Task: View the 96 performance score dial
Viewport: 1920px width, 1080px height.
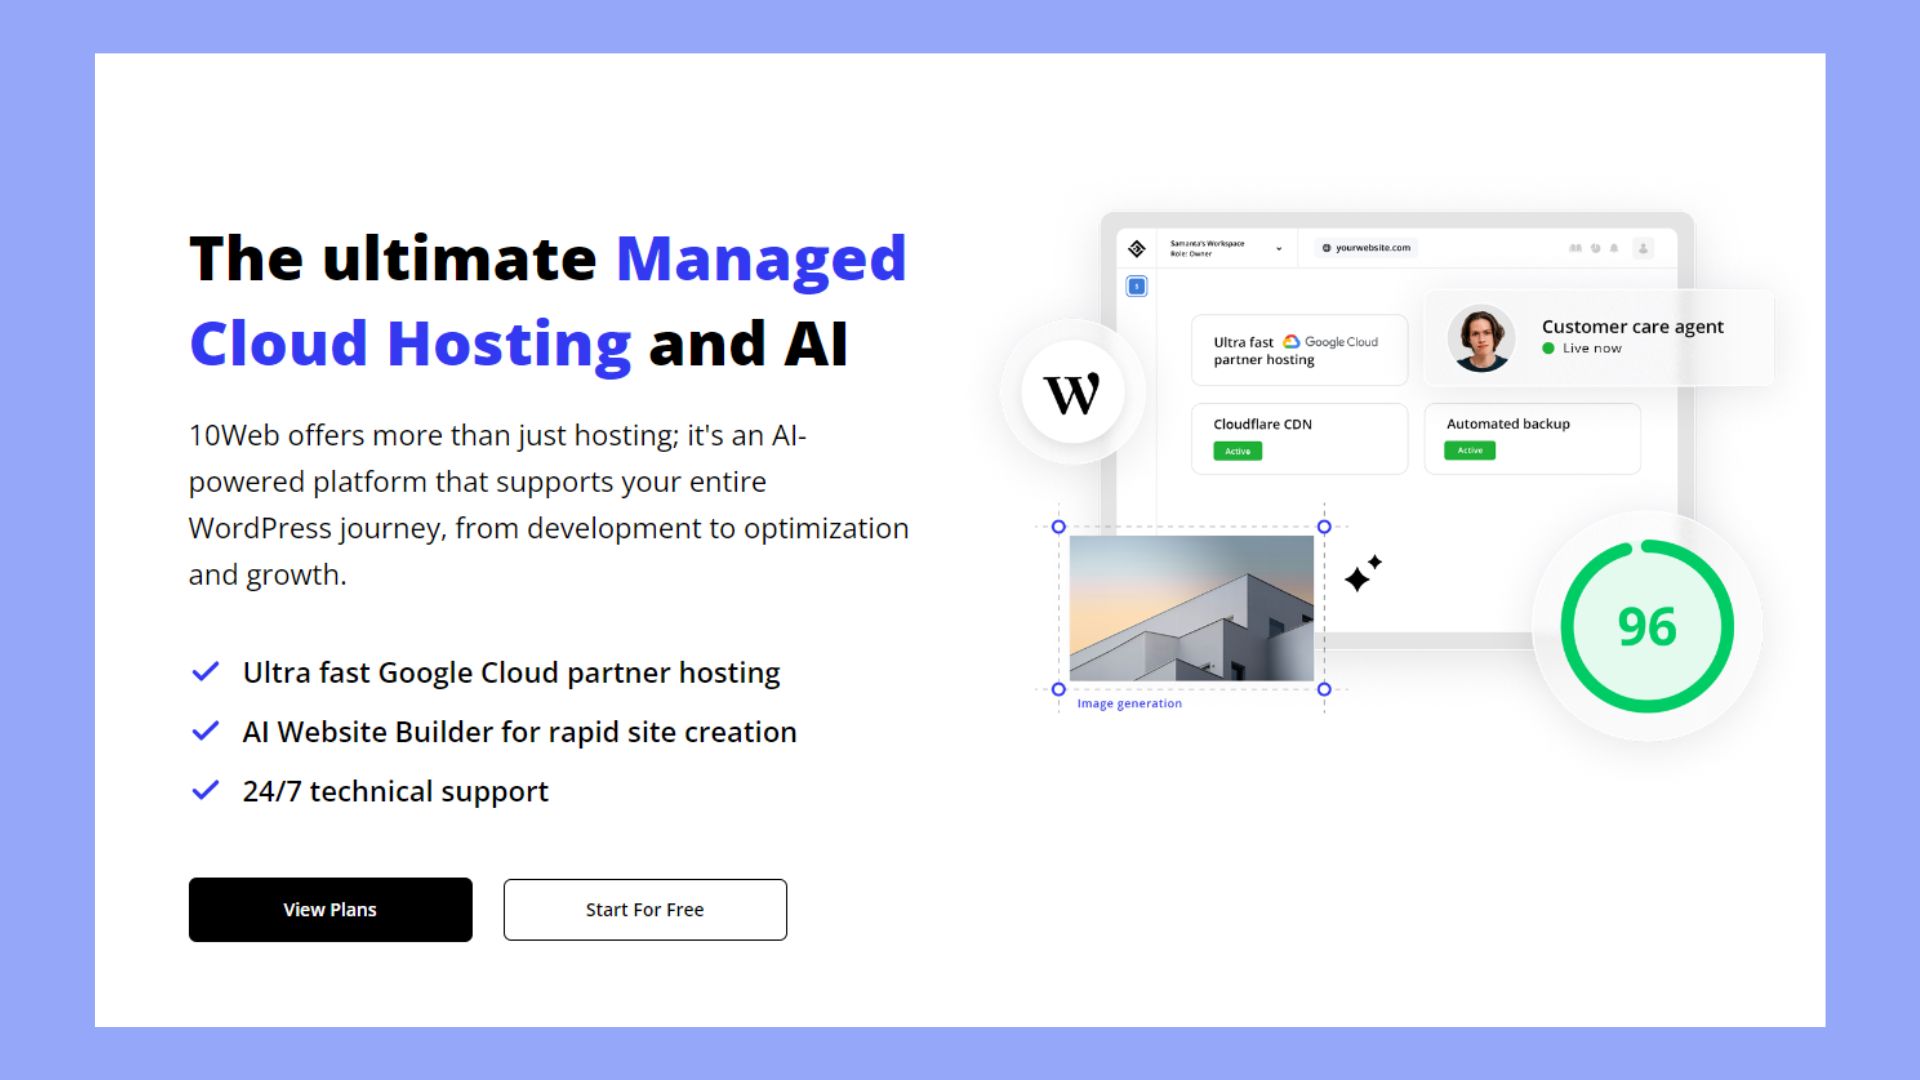Action: [1647, 629]
